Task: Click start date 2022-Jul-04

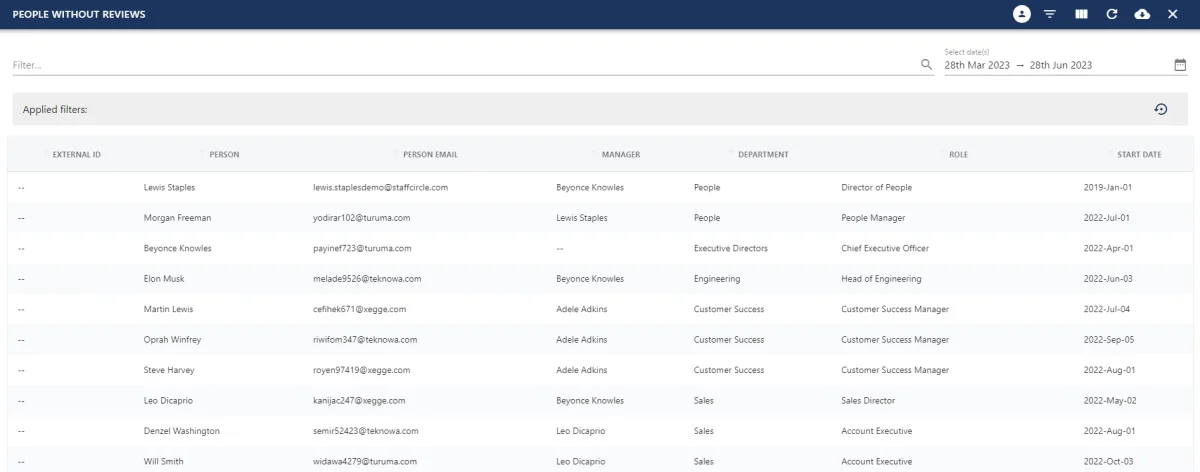Action: (1109, 309)
